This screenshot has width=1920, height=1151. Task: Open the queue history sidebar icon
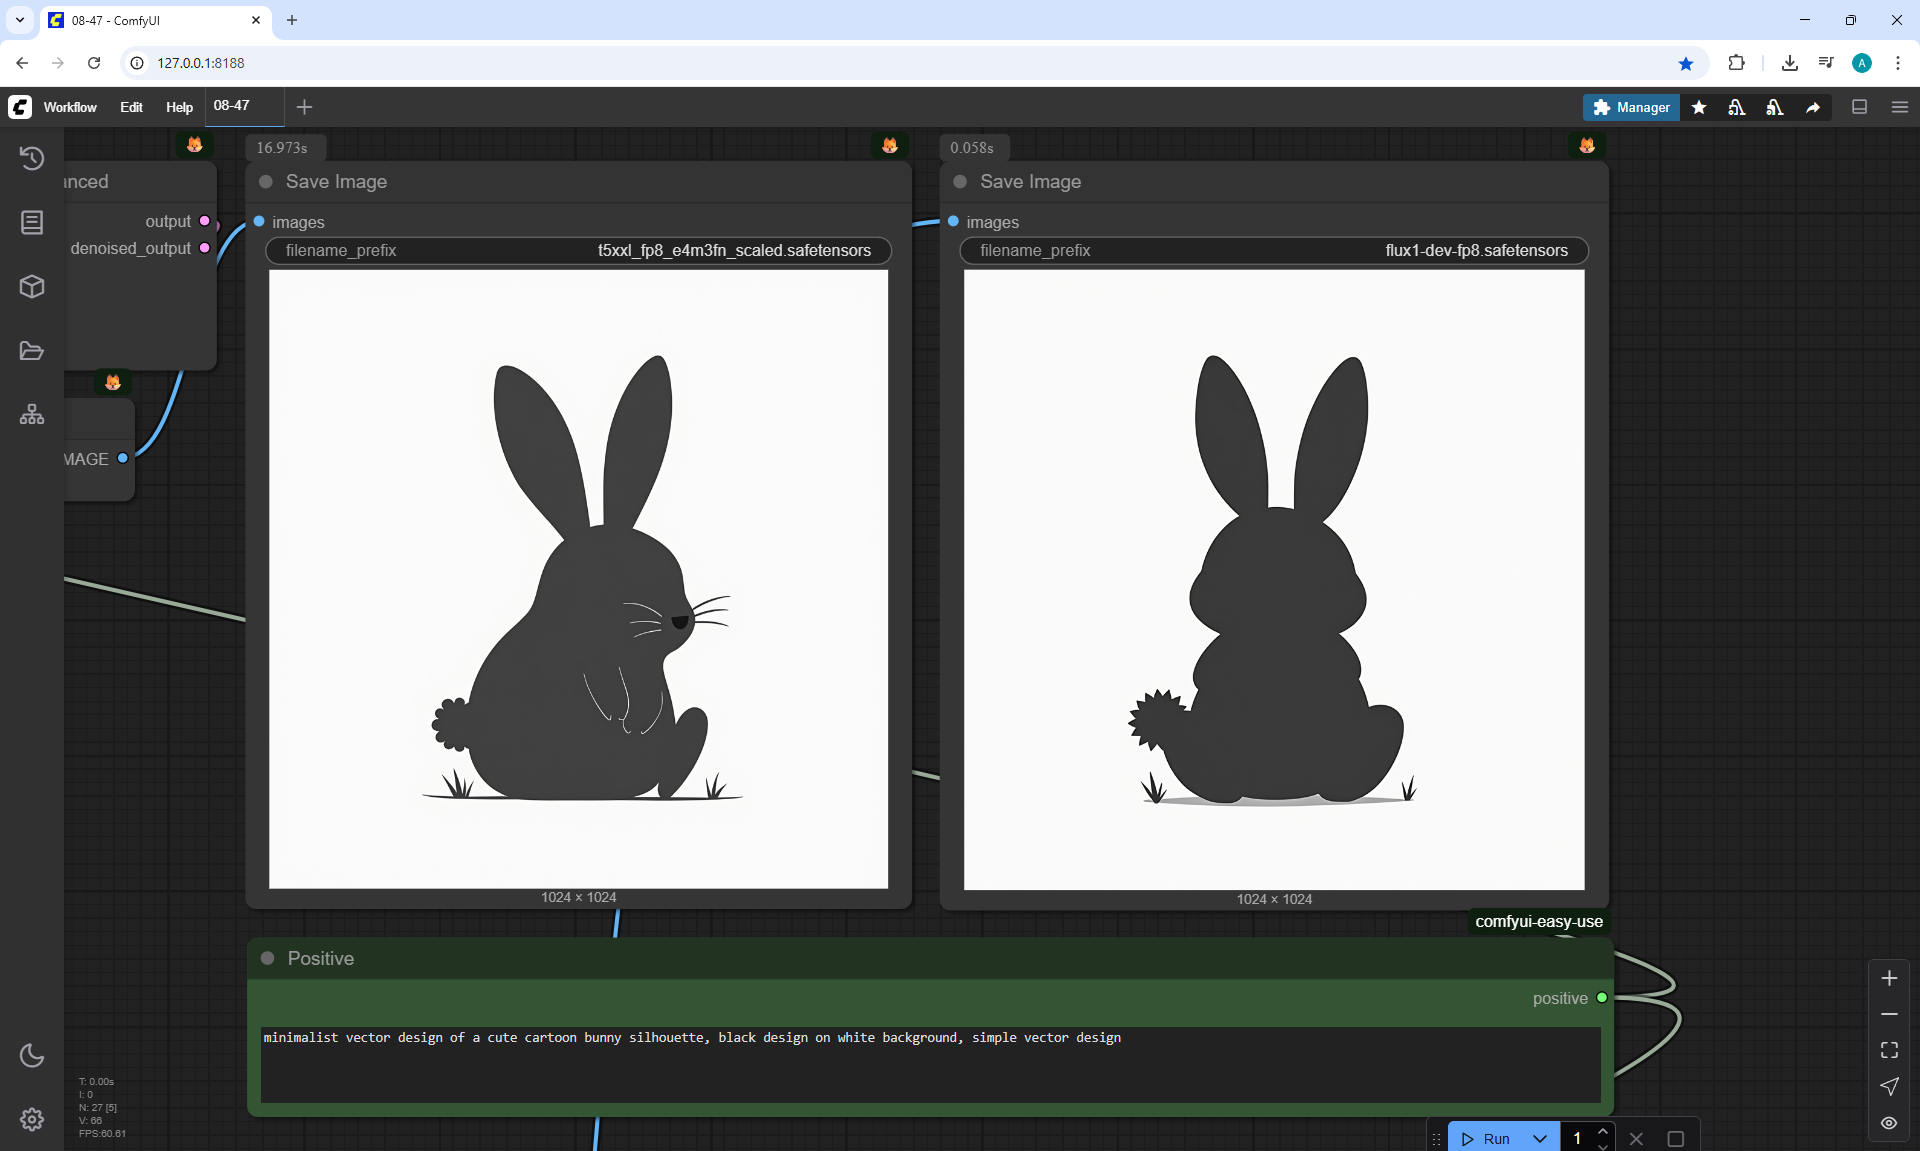click(x=32, y=158)
